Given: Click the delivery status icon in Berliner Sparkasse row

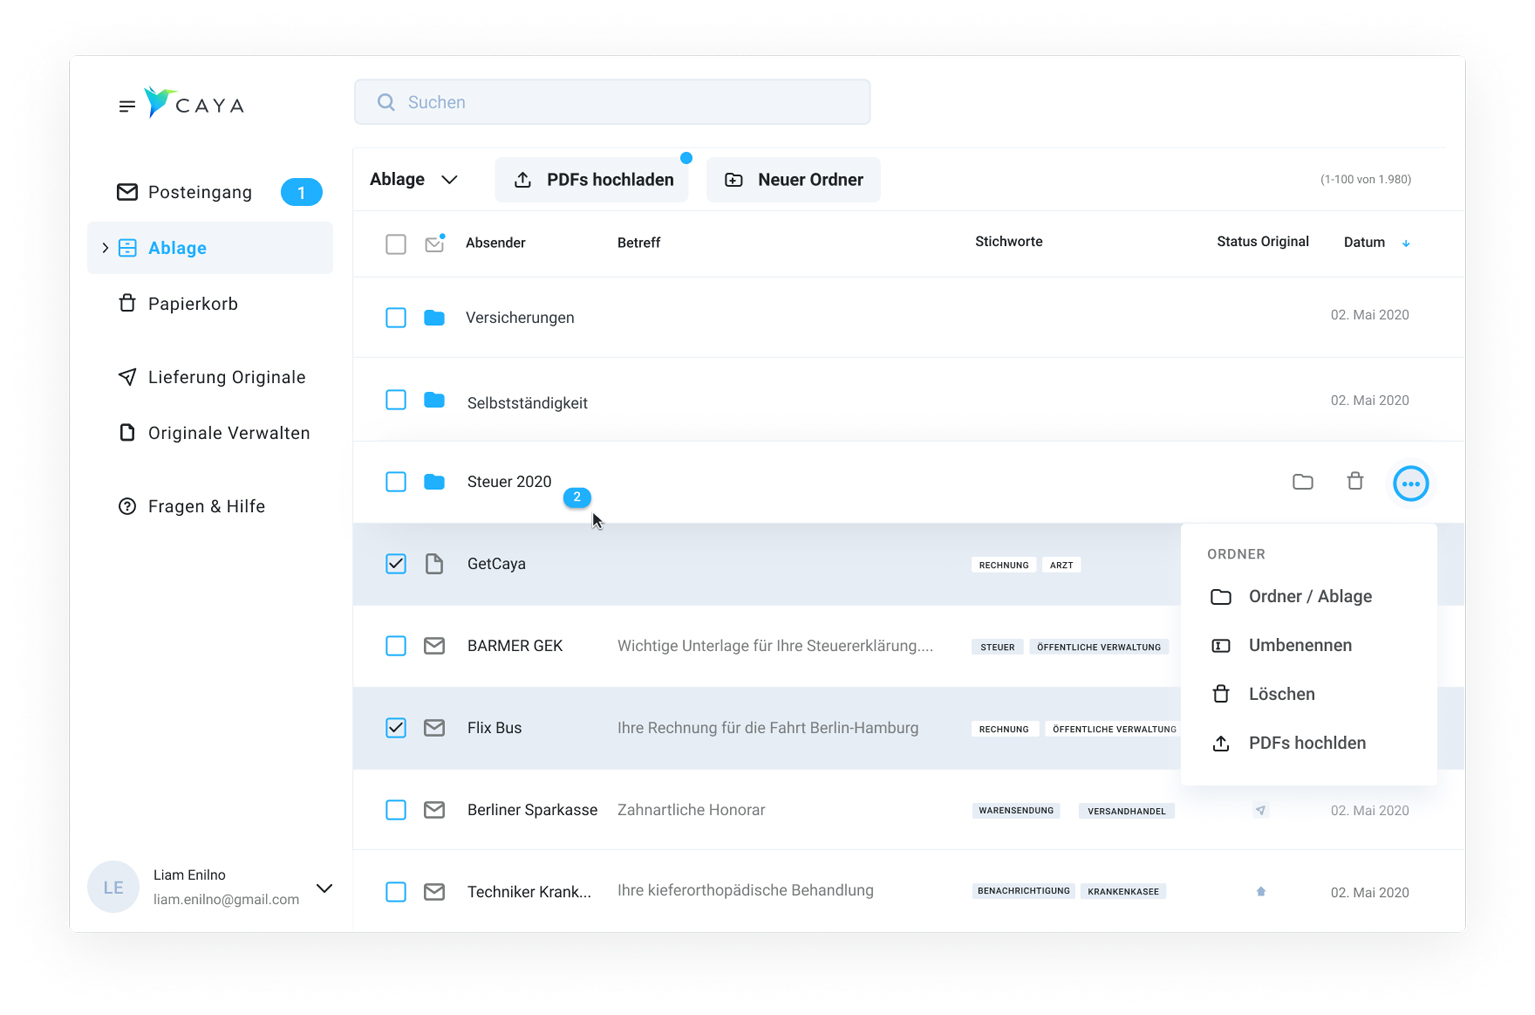Looking at the screenshot, I should (x=1261, y=810).
